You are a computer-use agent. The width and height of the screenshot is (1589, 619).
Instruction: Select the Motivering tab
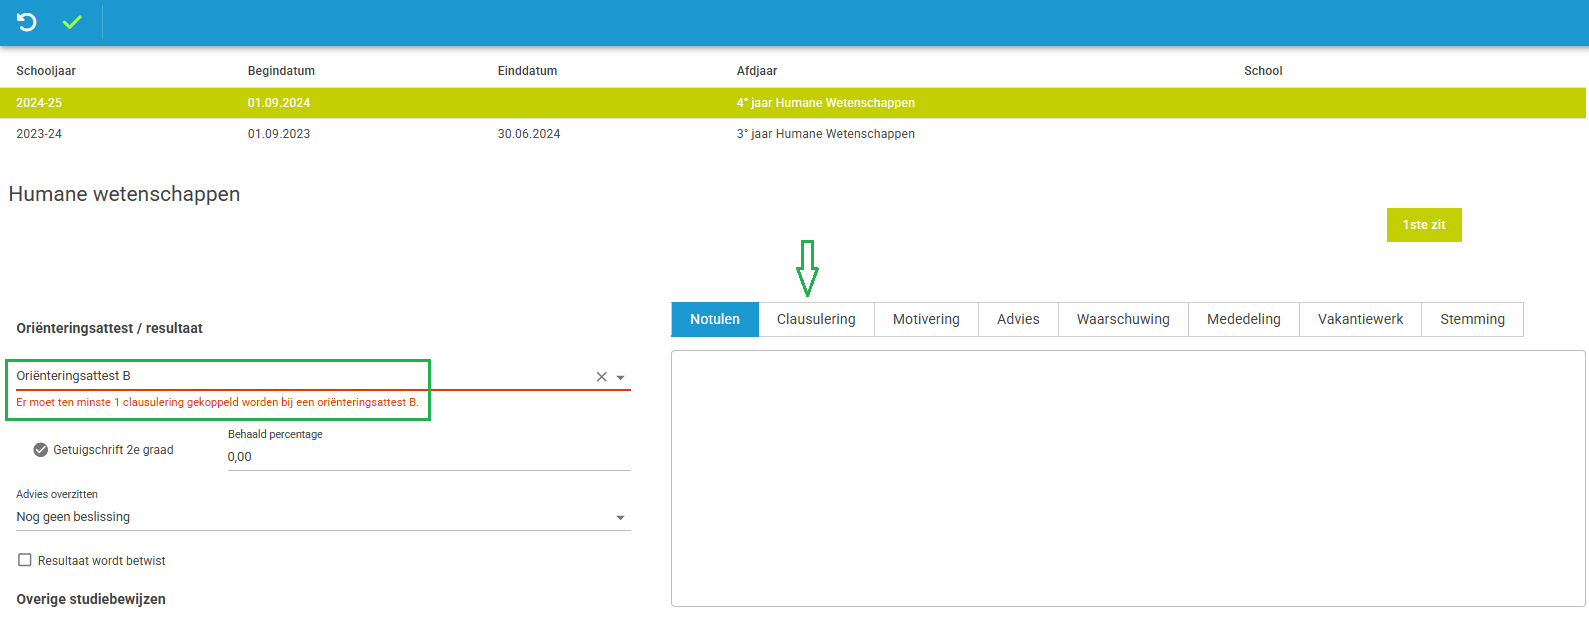point(926,319)
